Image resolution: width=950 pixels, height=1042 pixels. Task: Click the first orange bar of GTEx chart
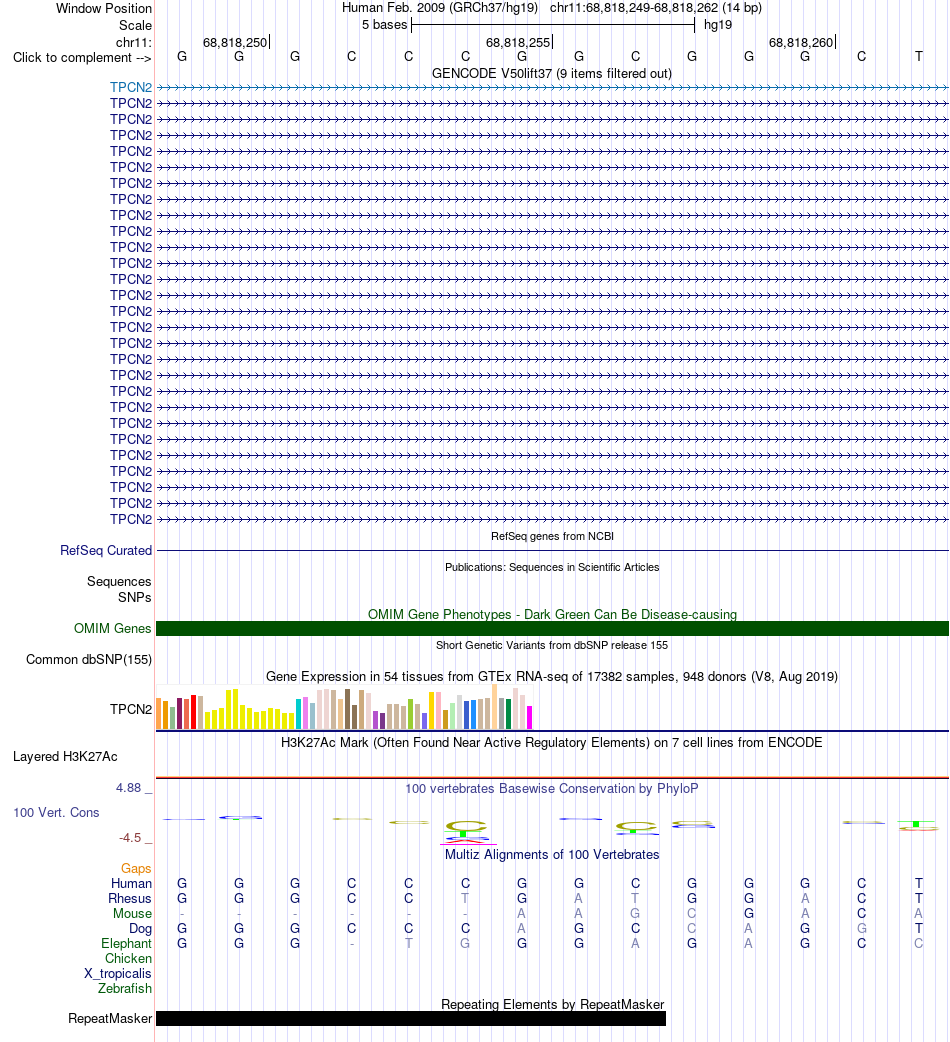coord(159,713)
